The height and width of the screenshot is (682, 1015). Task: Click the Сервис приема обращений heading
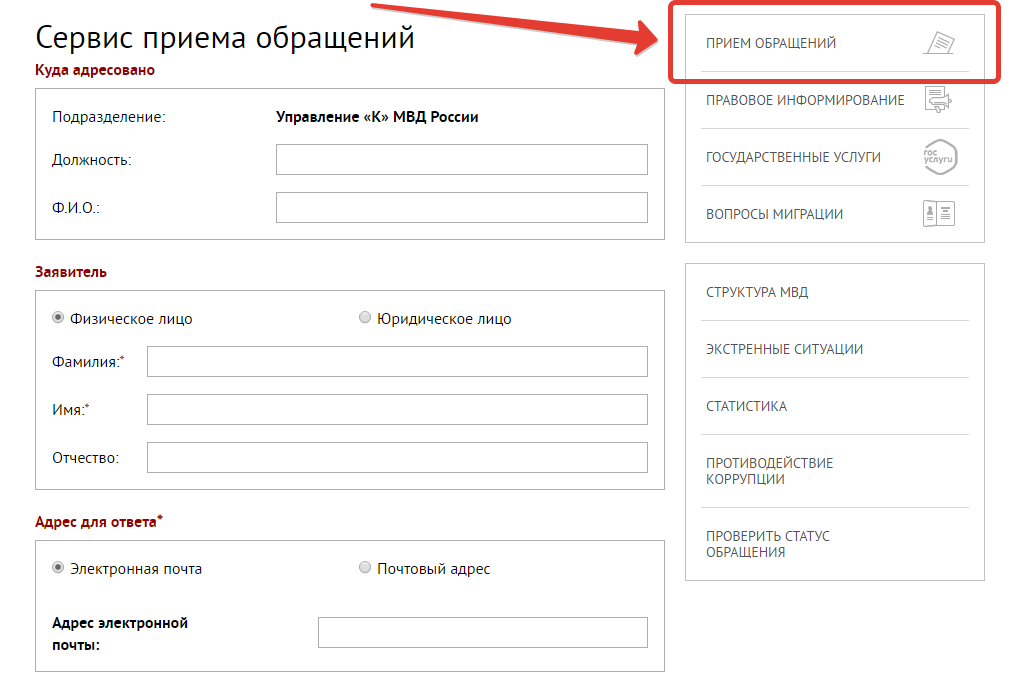tap(225, 38)
